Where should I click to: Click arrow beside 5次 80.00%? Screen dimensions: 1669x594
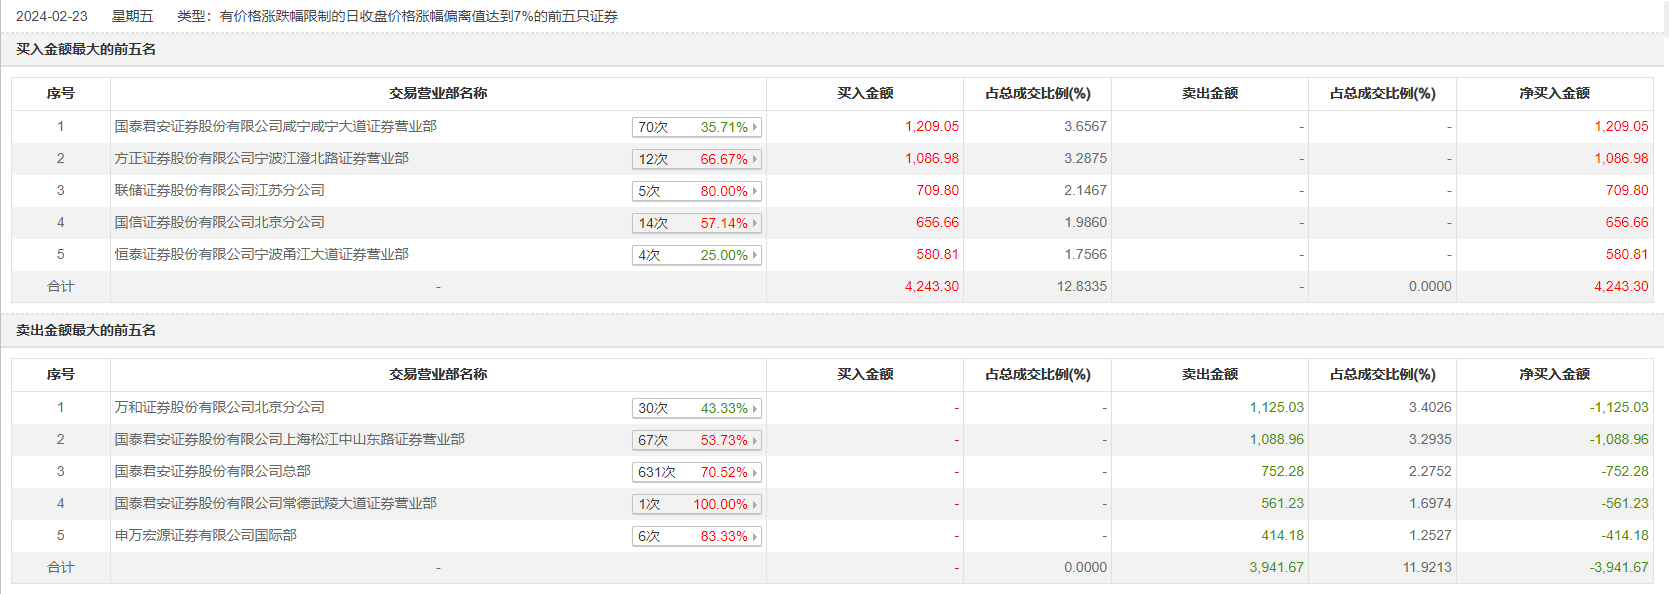pyautogui.click(x=755, y=191)
